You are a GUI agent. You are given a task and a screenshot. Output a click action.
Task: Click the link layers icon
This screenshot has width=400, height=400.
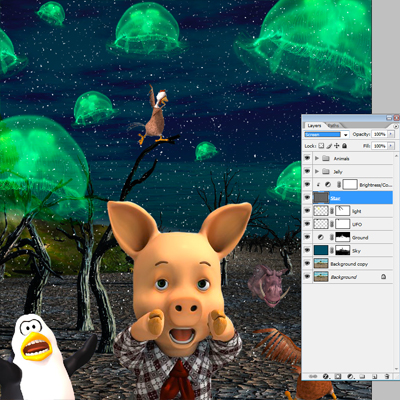312,376
